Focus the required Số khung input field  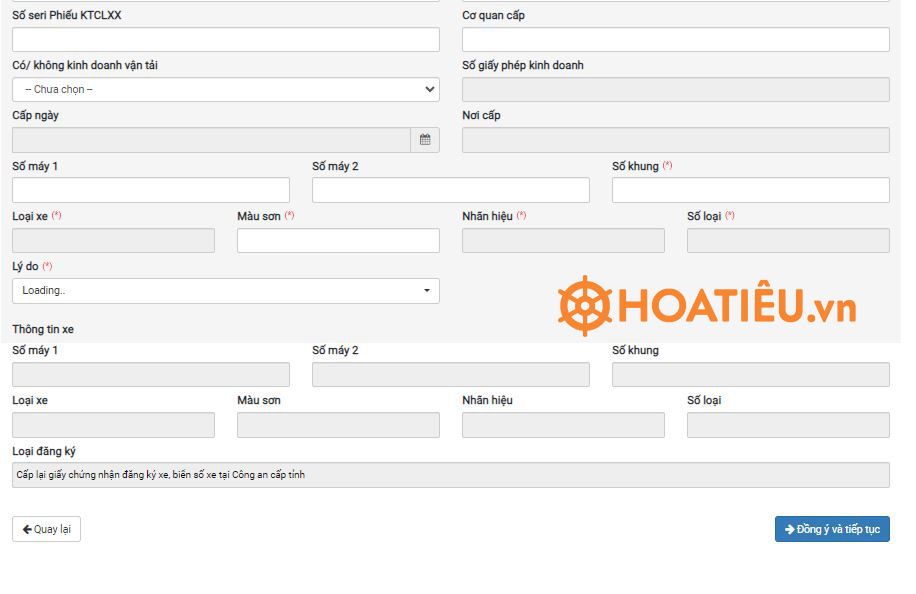coord(750,190)
